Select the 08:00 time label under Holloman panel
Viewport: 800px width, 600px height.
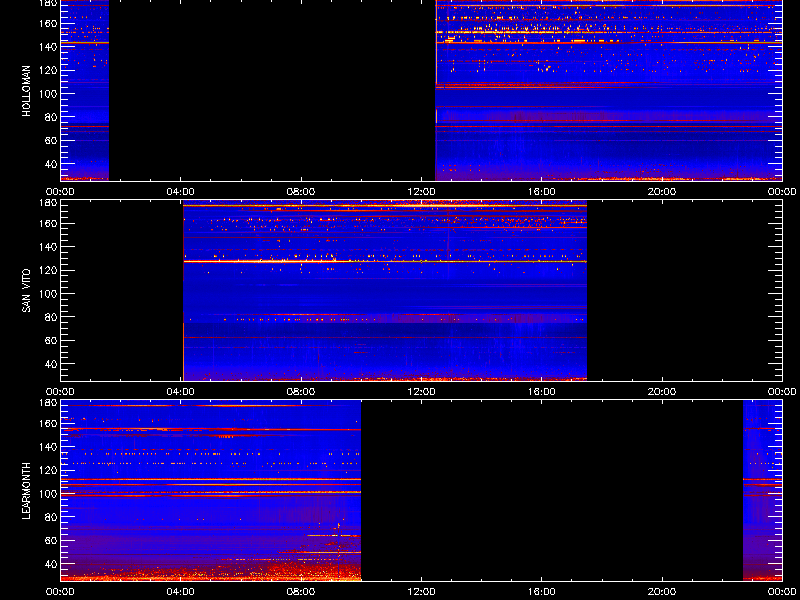pos(301,192)
